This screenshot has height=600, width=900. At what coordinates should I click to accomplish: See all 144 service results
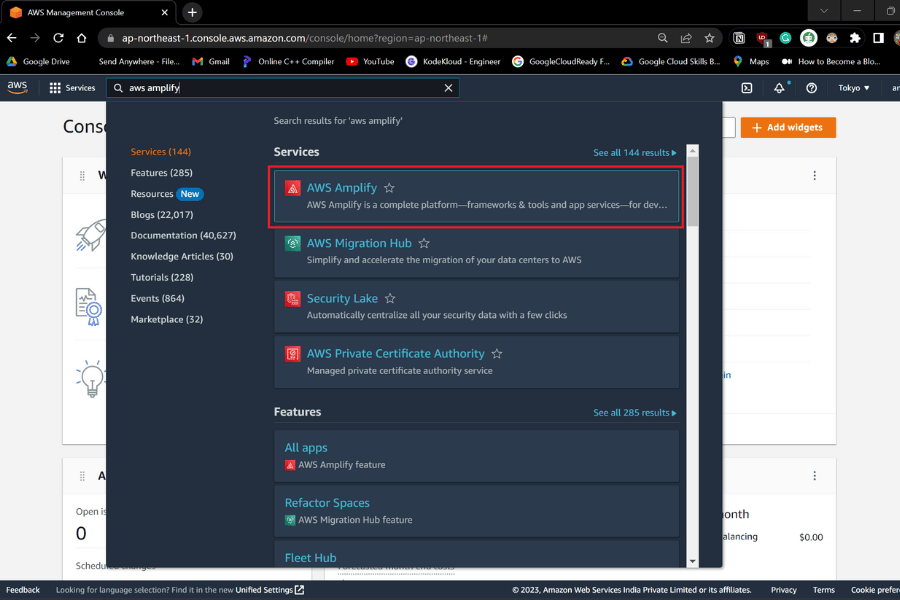coord(634,153)
